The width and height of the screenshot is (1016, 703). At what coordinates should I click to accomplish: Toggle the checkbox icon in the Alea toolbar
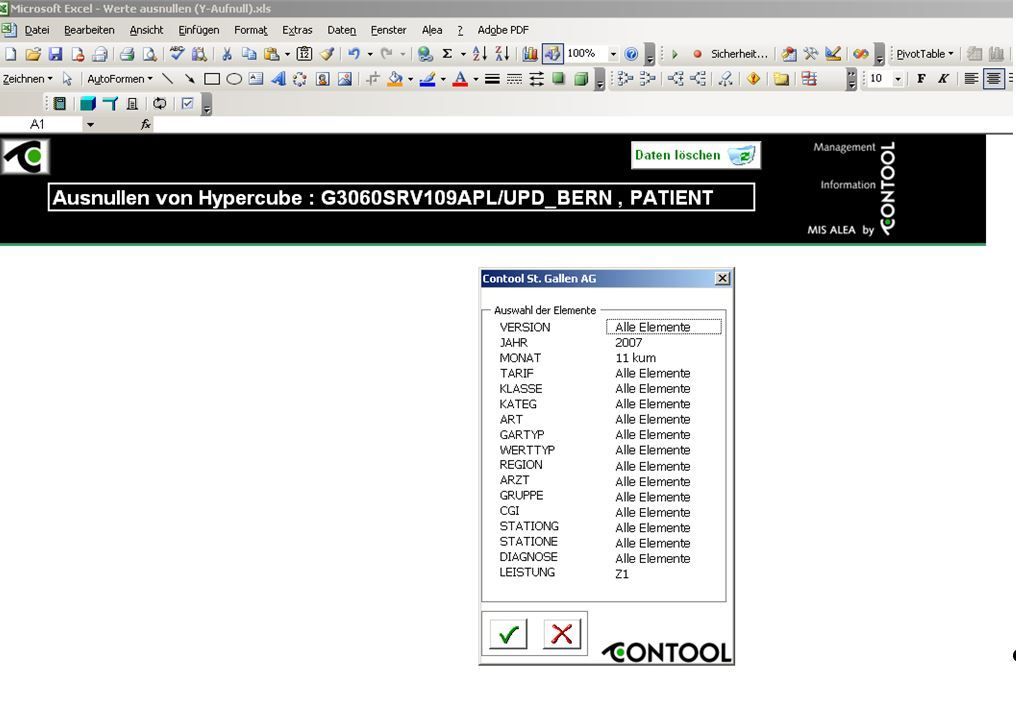click(x=187, y=103)
